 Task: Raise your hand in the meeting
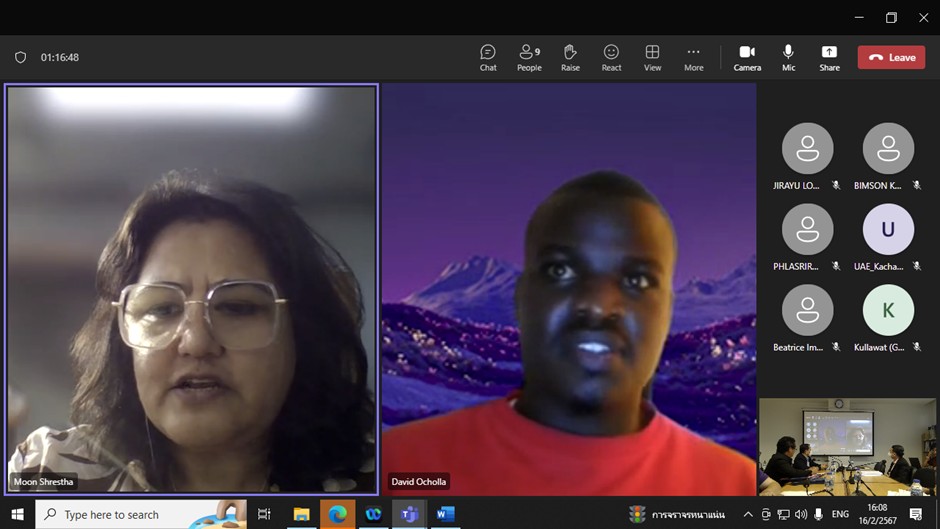point(570,57)
